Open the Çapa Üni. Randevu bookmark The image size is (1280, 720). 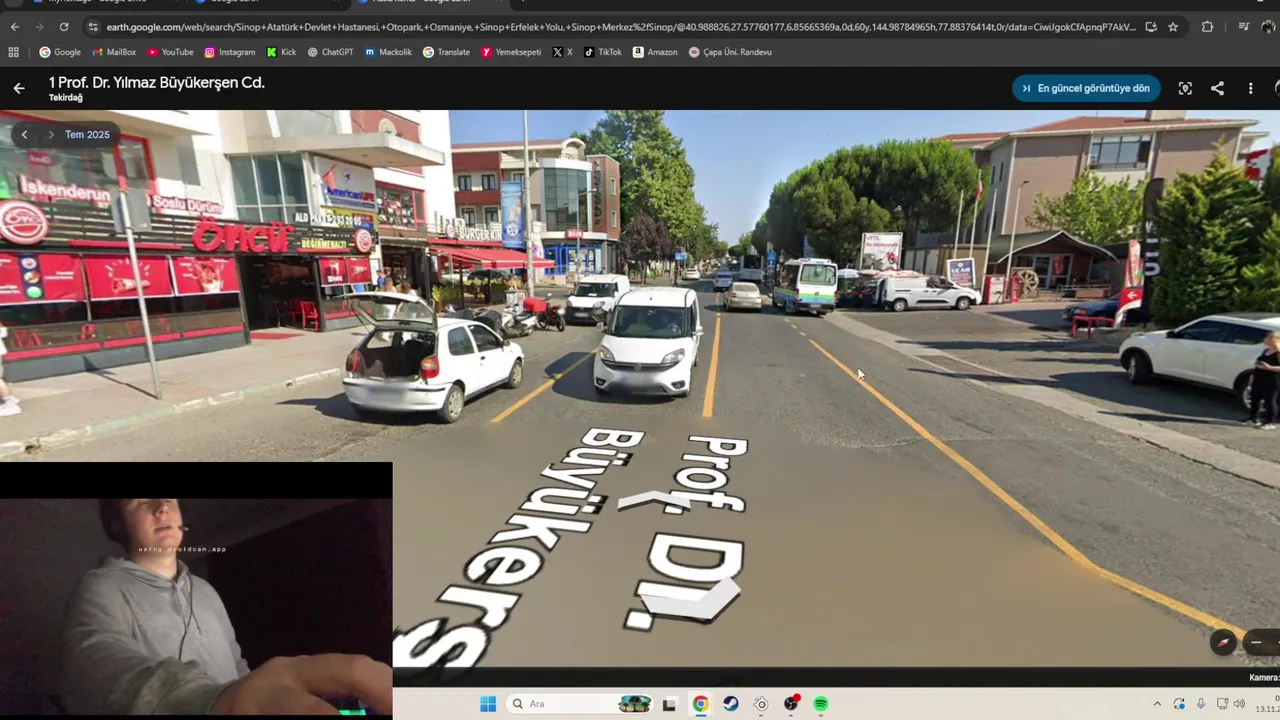point(730,52)
